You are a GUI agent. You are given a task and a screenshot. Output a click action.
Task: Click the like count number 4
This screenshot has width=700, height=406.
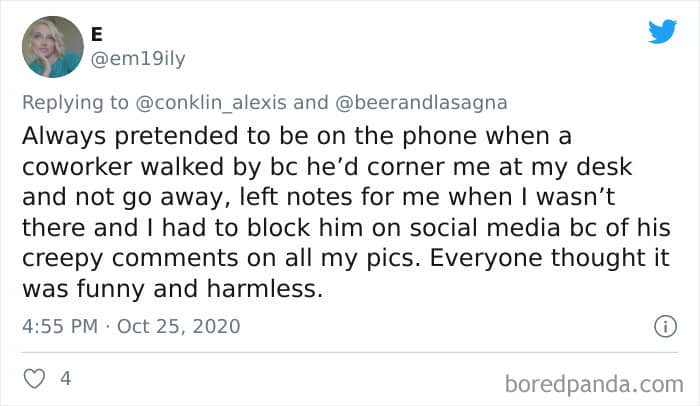66,379
